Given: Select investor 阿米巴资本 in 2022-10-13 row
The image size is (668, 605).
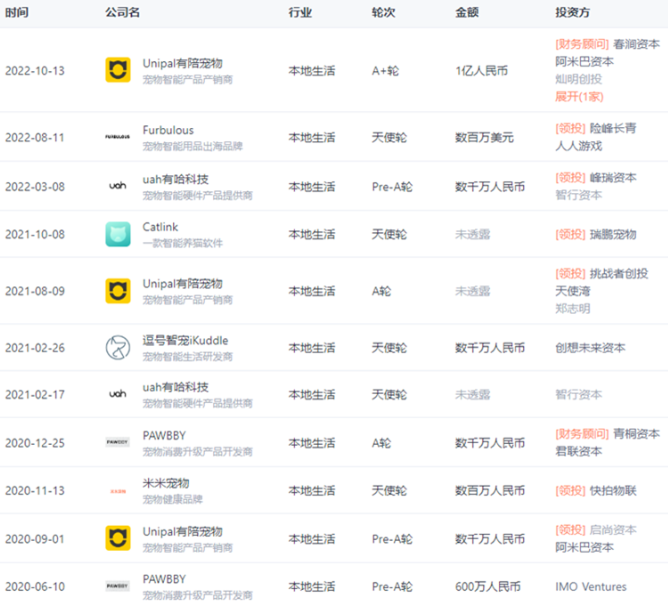Looking at the screenshot, I should pos(584,62).
